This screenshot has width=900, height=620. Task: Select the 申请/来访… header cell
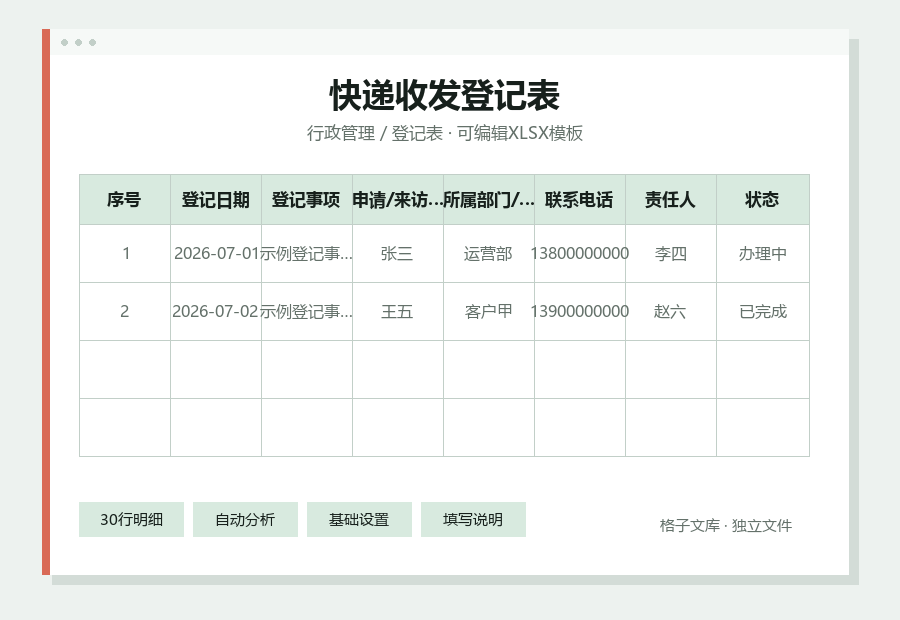[398, 200]
